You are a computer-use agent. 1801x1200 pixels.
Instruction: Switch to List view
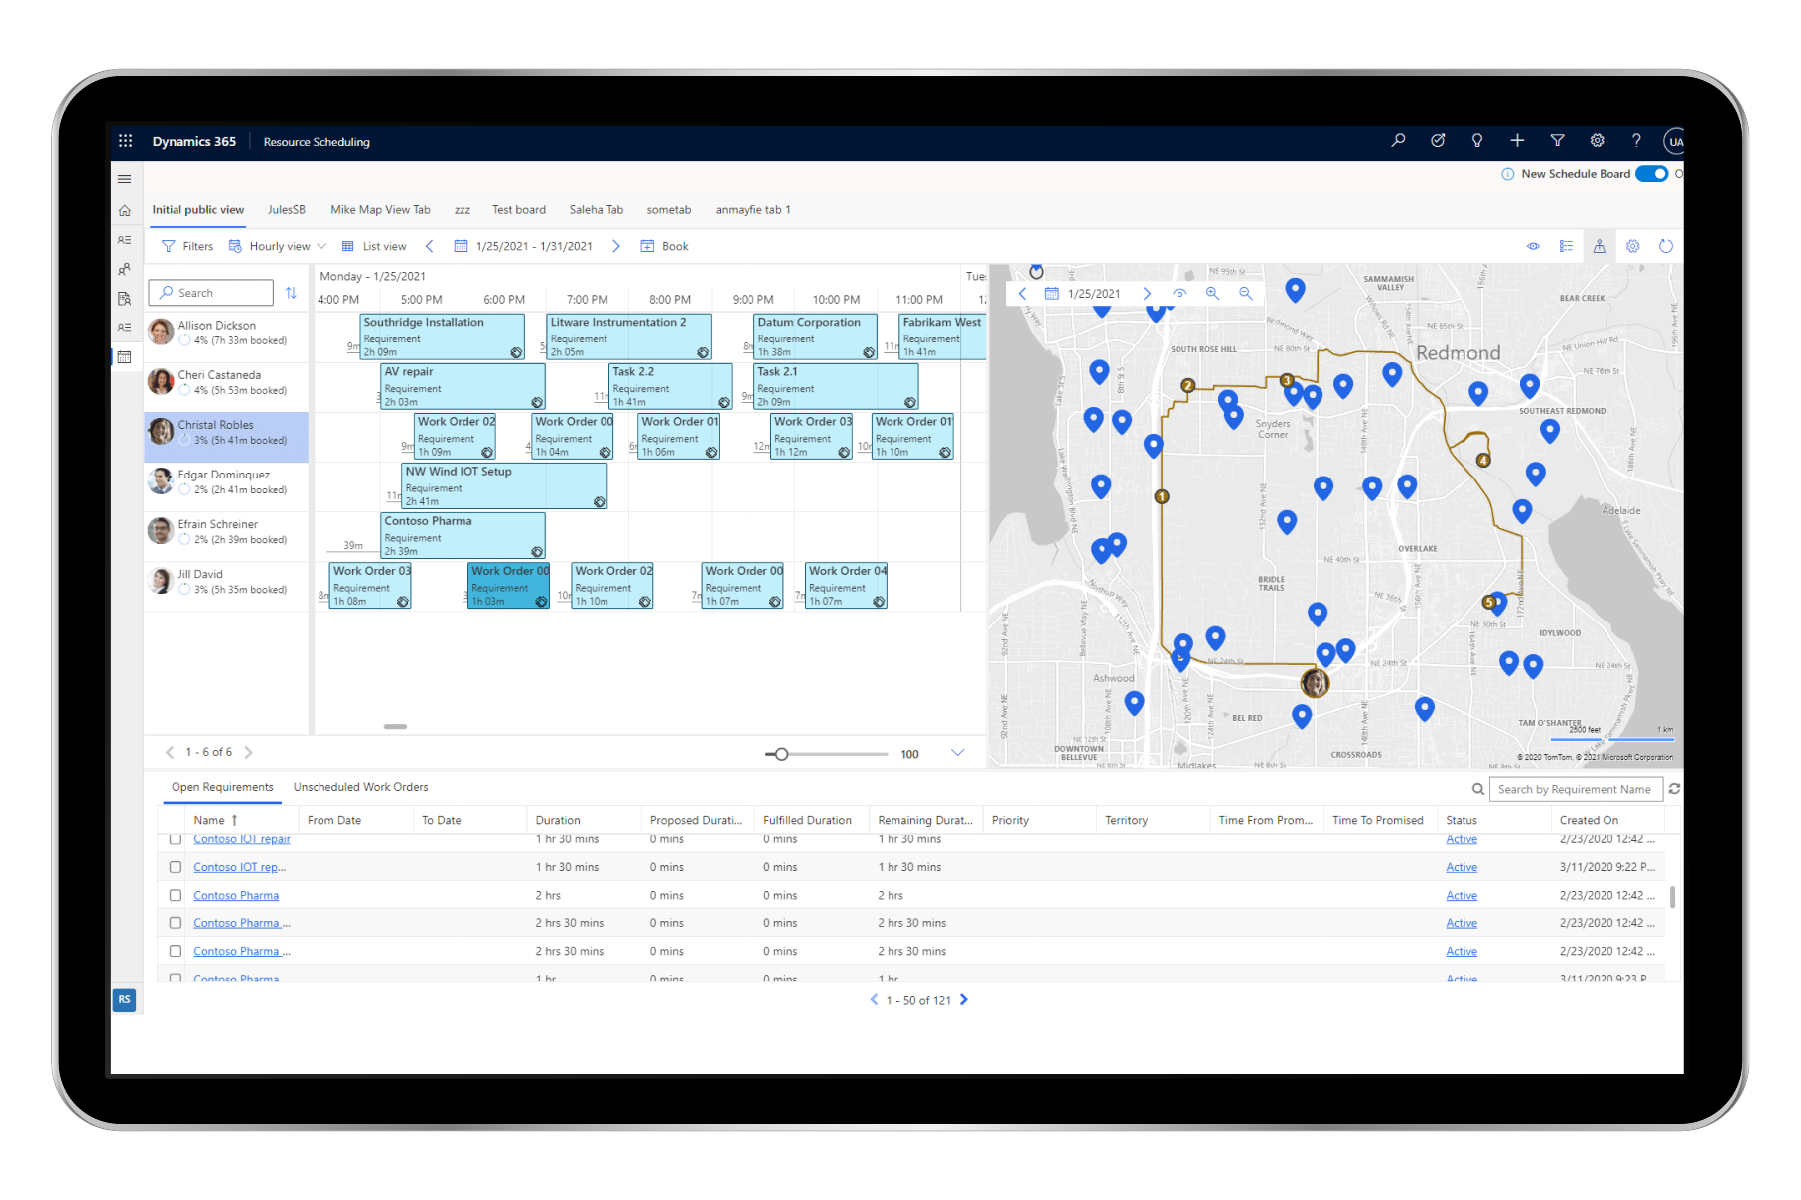[374, 246]
